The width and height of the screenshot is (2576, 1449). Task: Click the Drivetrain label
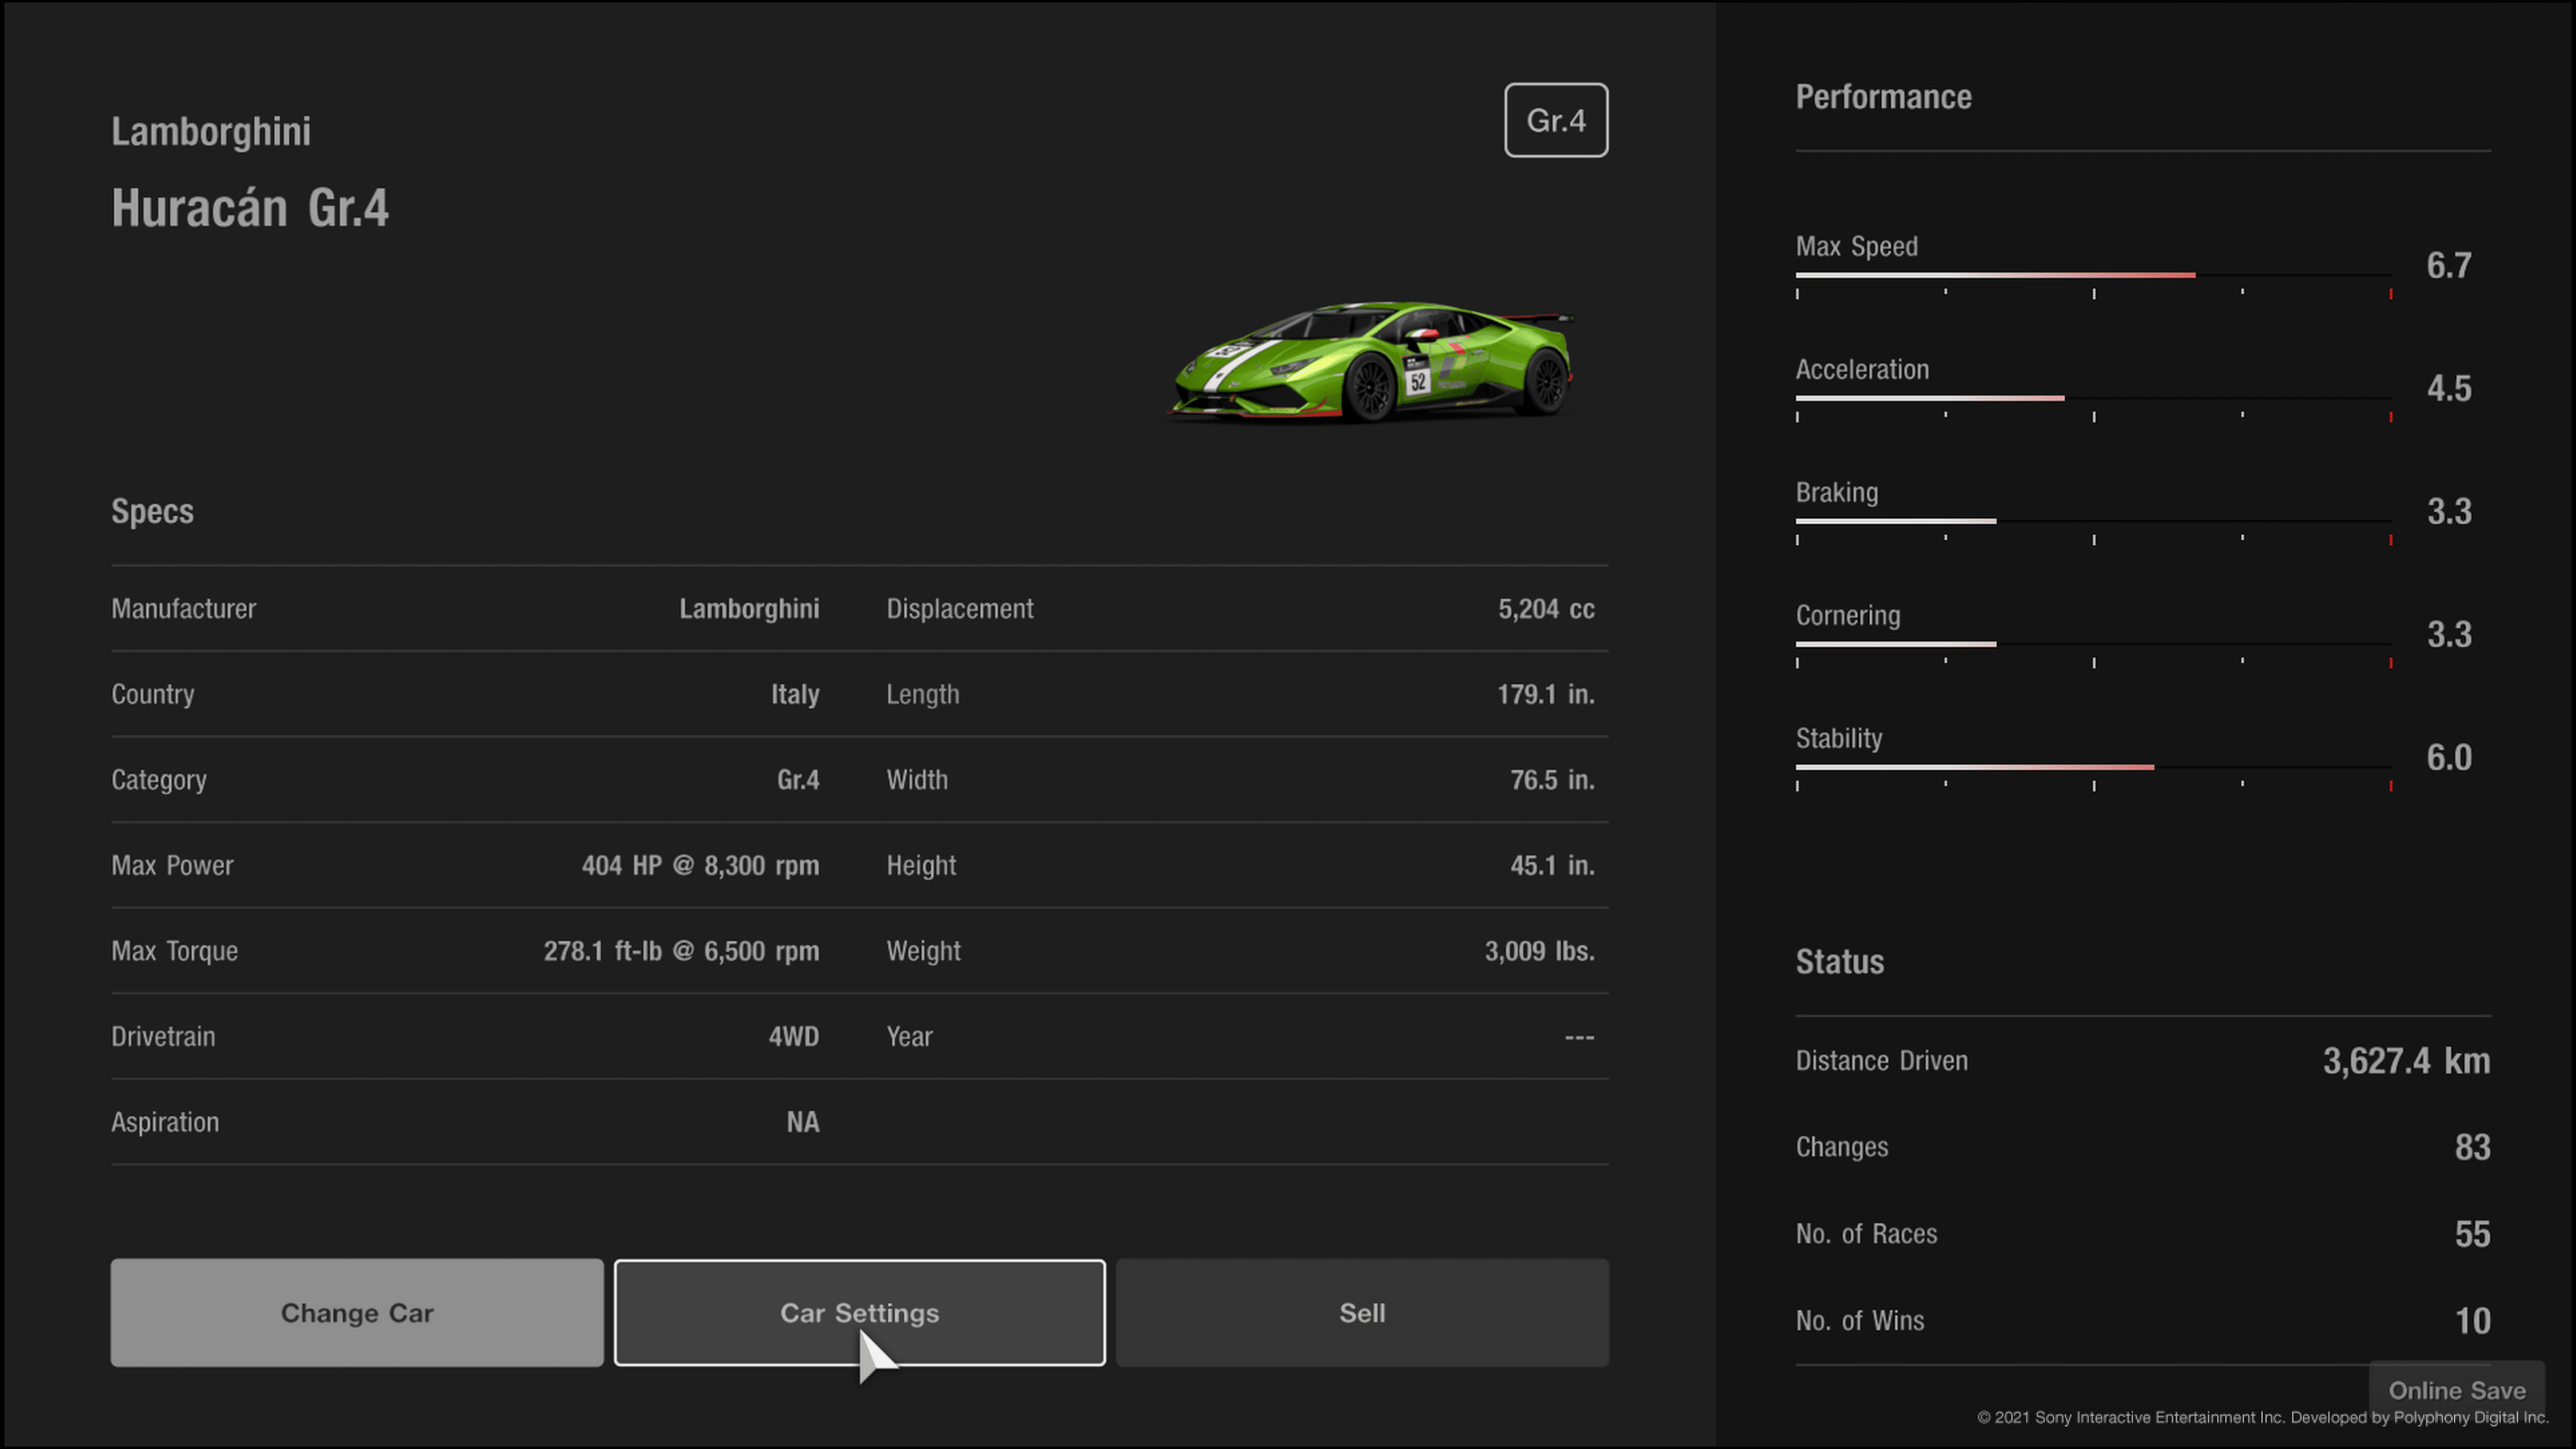click(163, 1036)
